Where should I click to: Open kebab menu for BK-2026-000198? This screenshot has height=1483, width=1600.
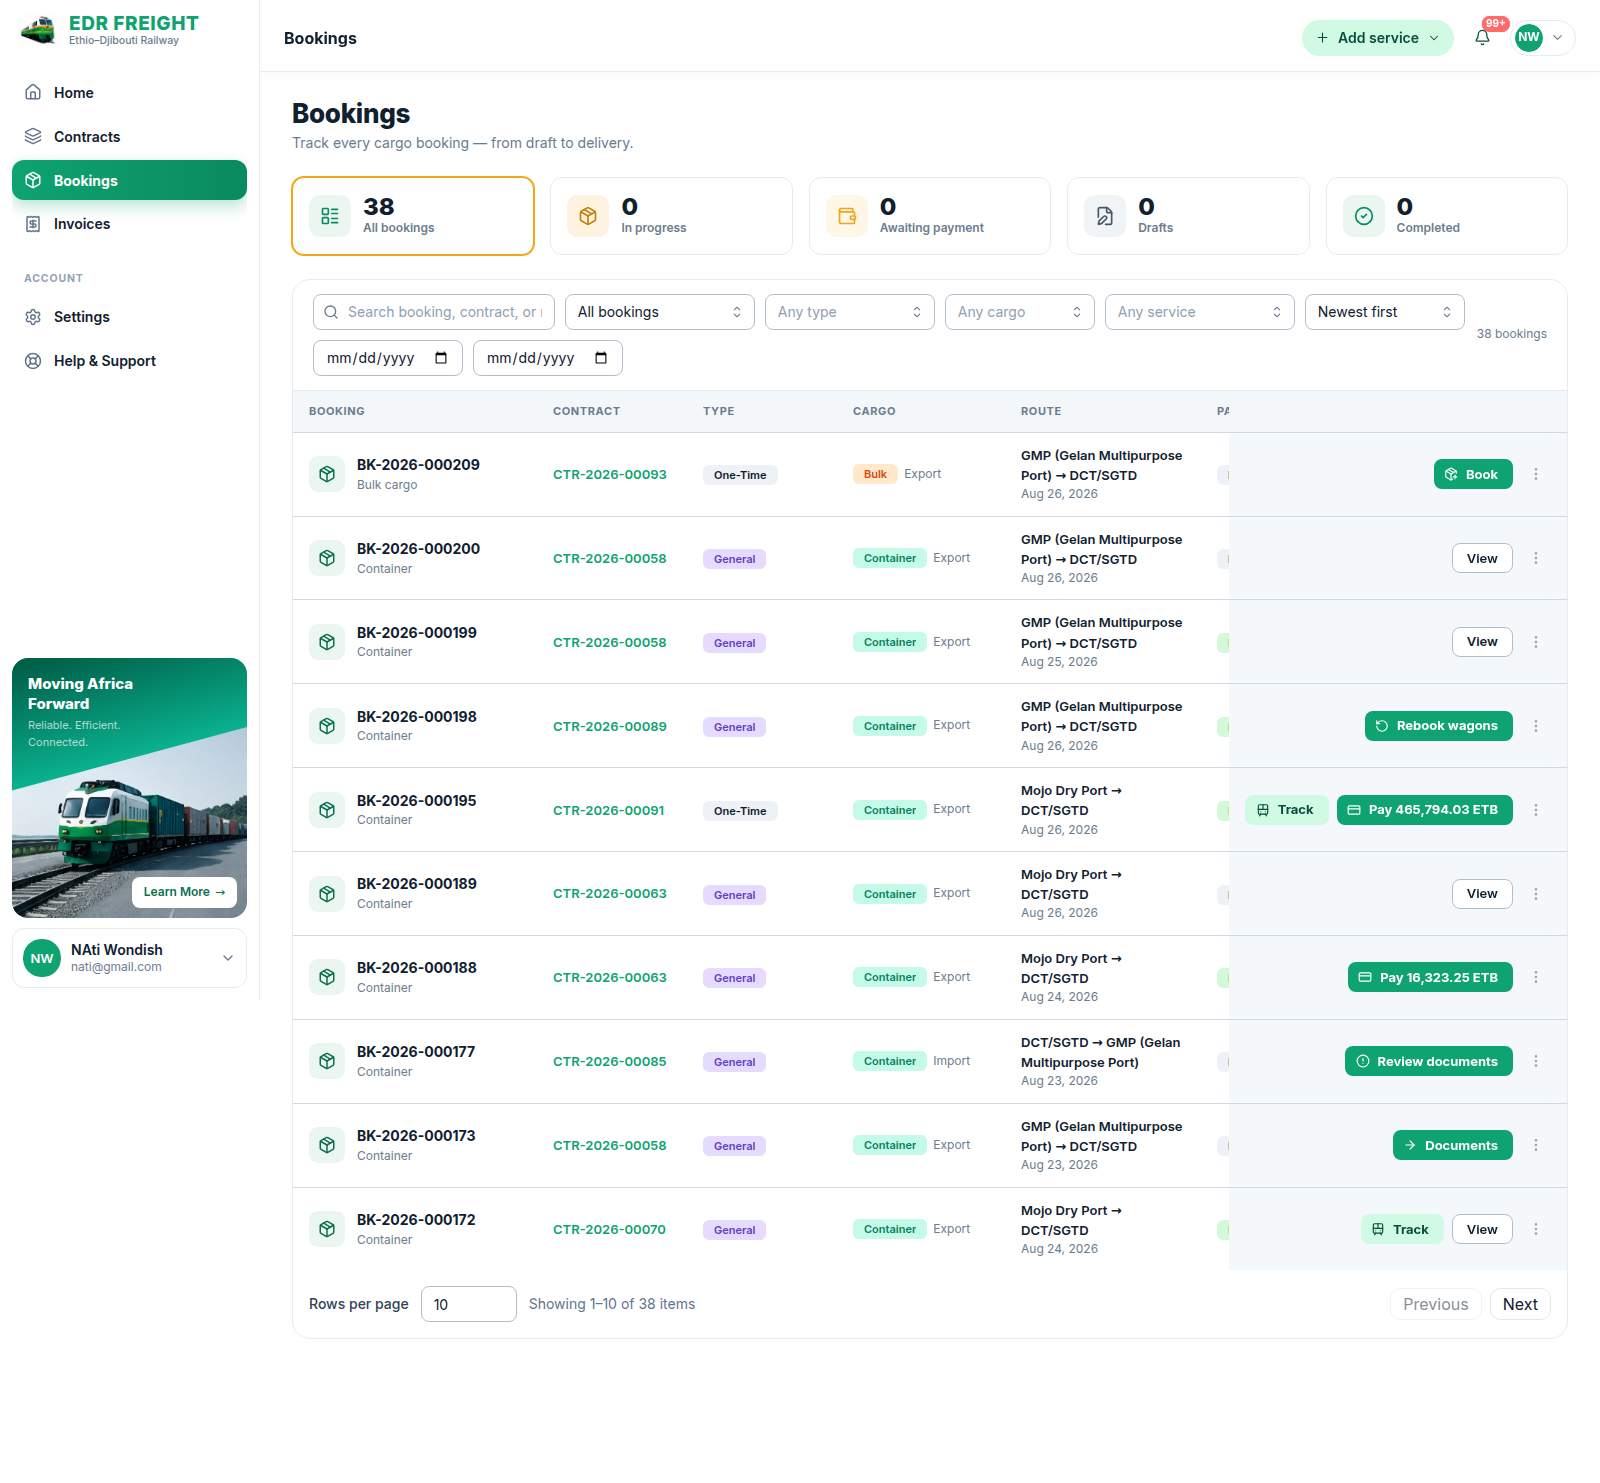tap(1536, 726)
